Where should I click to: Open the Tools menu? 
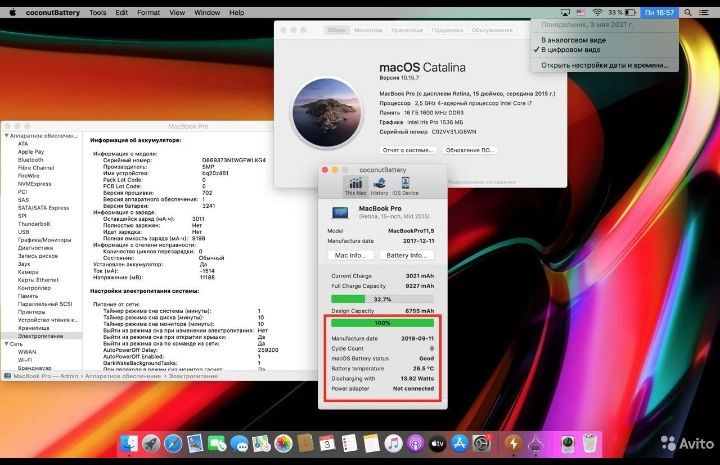(x=97, y=12)
